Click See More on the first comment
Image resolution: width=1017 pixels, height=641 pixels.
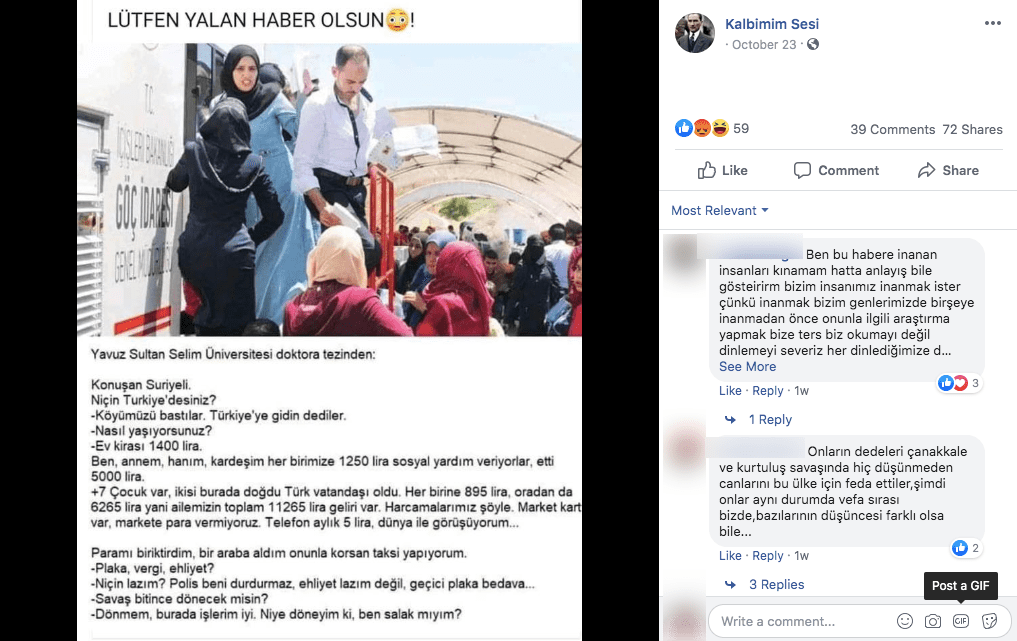coord(747,367)
